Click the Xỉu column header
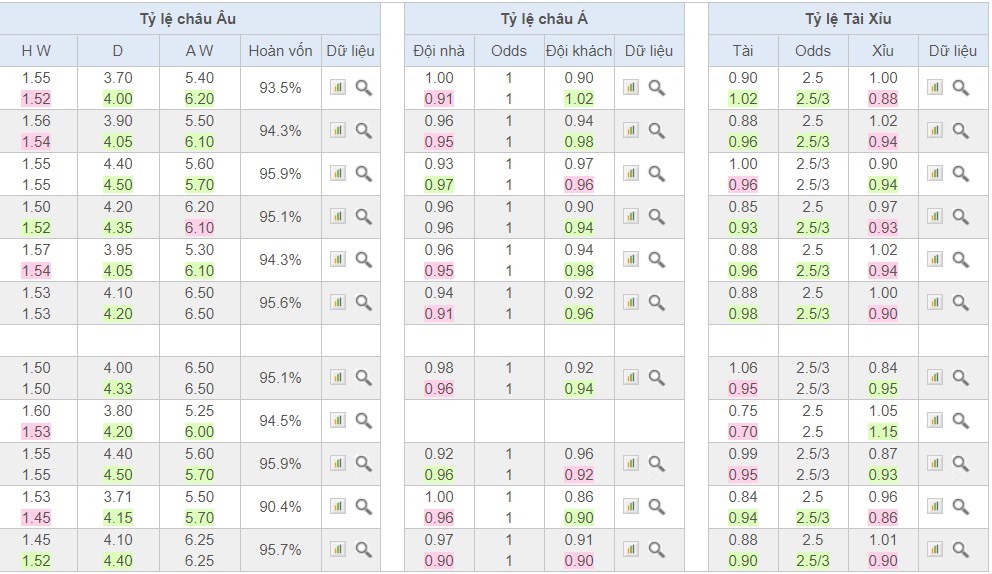Viewport: 992px width, 574px height. pyautogui.click(x=882, y=50)
